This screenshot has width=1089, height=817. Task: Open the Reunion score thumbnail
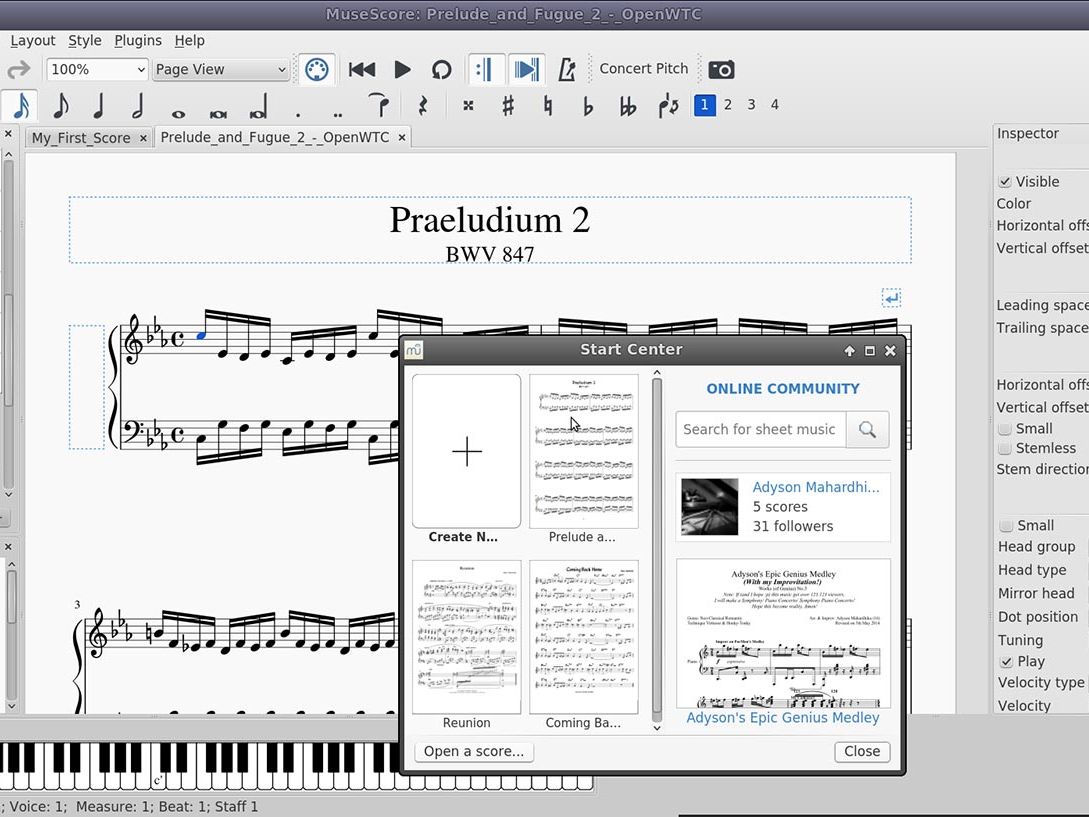467,636
